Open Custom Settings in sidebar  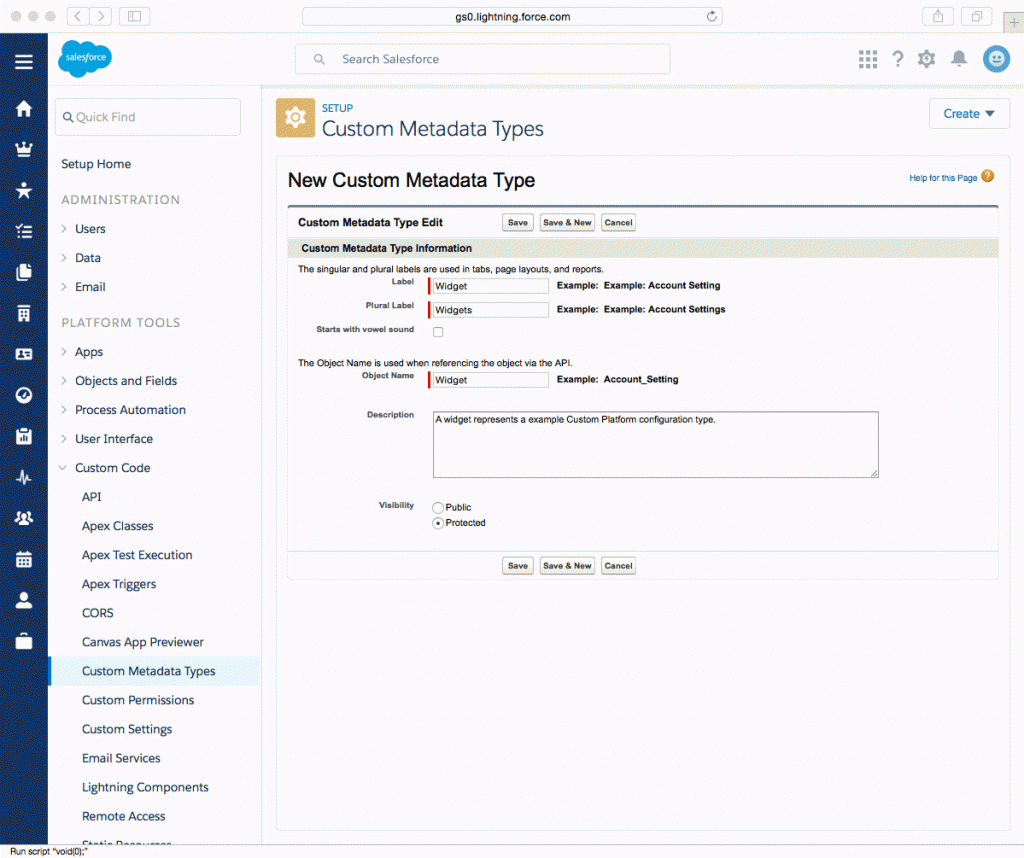(x=127, y=729)
